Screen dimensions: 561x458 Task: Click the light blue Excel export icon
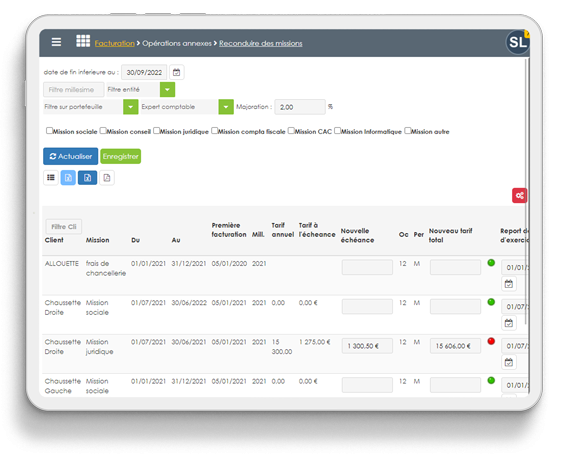click(x=68, y=177)
